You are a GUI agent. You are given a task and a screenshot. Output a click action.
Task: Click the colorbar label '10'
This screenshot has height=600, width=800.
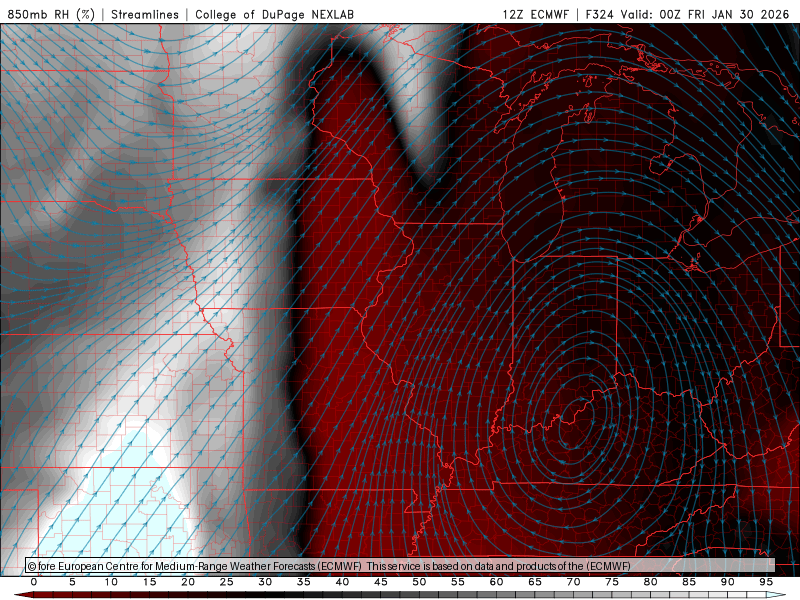[111, 582]
